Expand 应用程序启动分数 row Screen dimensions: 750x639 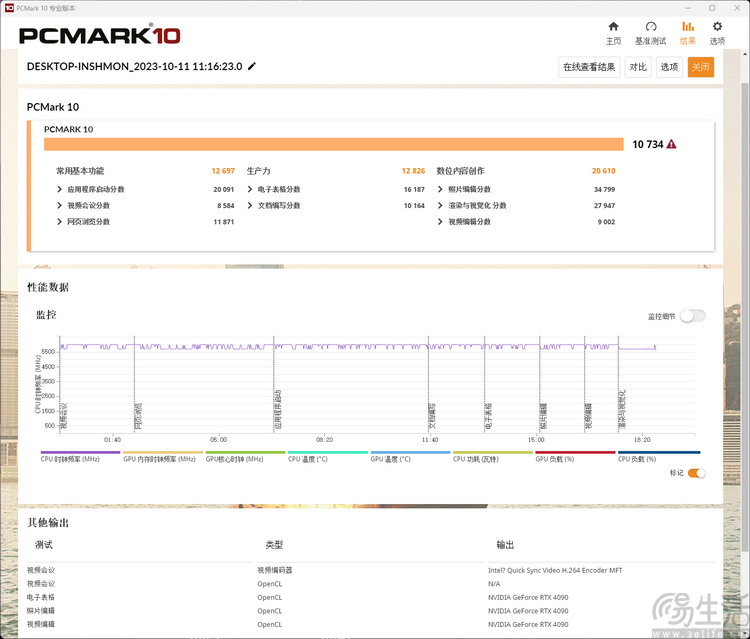point(59,189)
